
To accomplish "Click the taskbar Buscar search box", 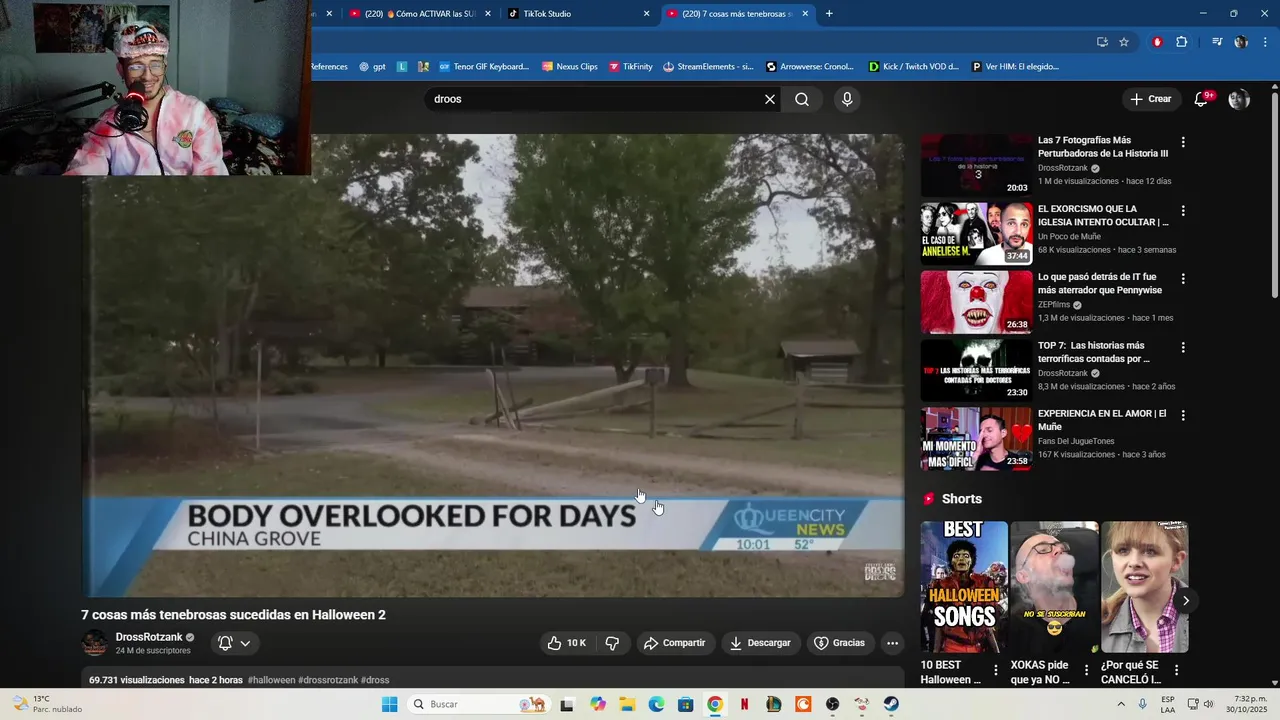I will [478, 704].
